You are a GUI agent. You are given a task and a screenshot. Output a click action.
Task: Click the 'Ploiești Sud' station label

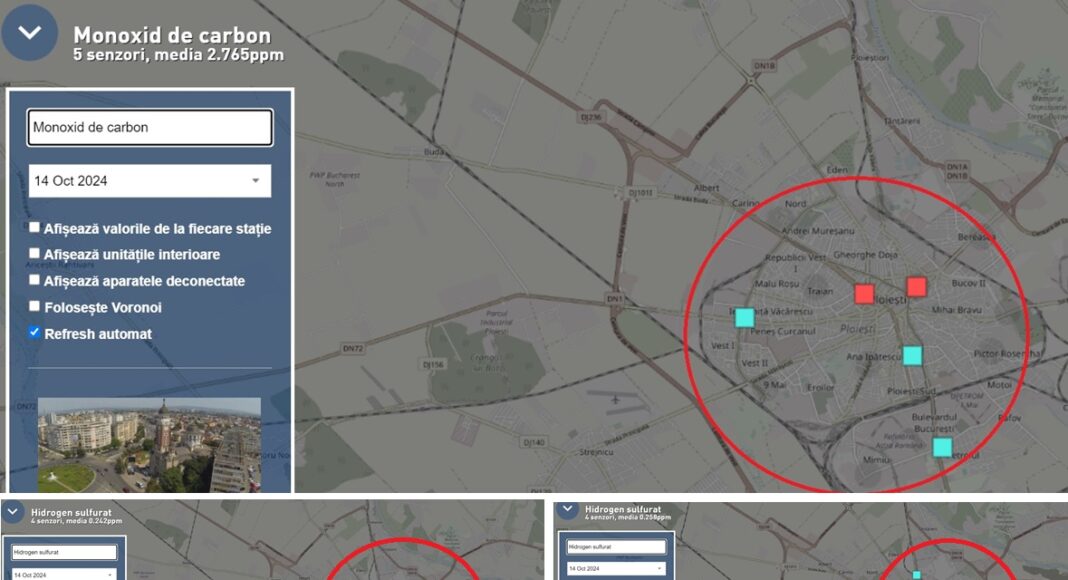[x=911, y=391]
